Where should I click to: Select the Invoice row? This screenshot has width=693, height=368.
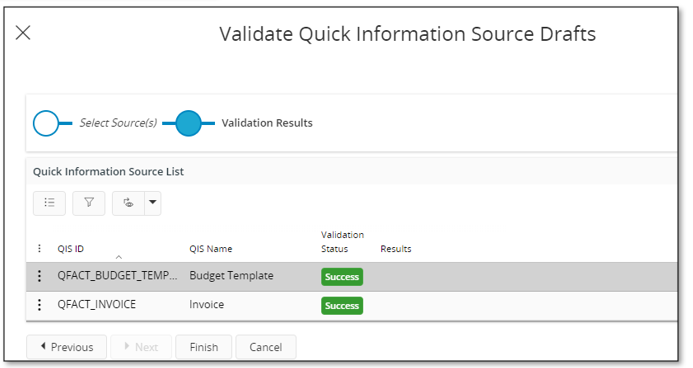tap(351, 305)
